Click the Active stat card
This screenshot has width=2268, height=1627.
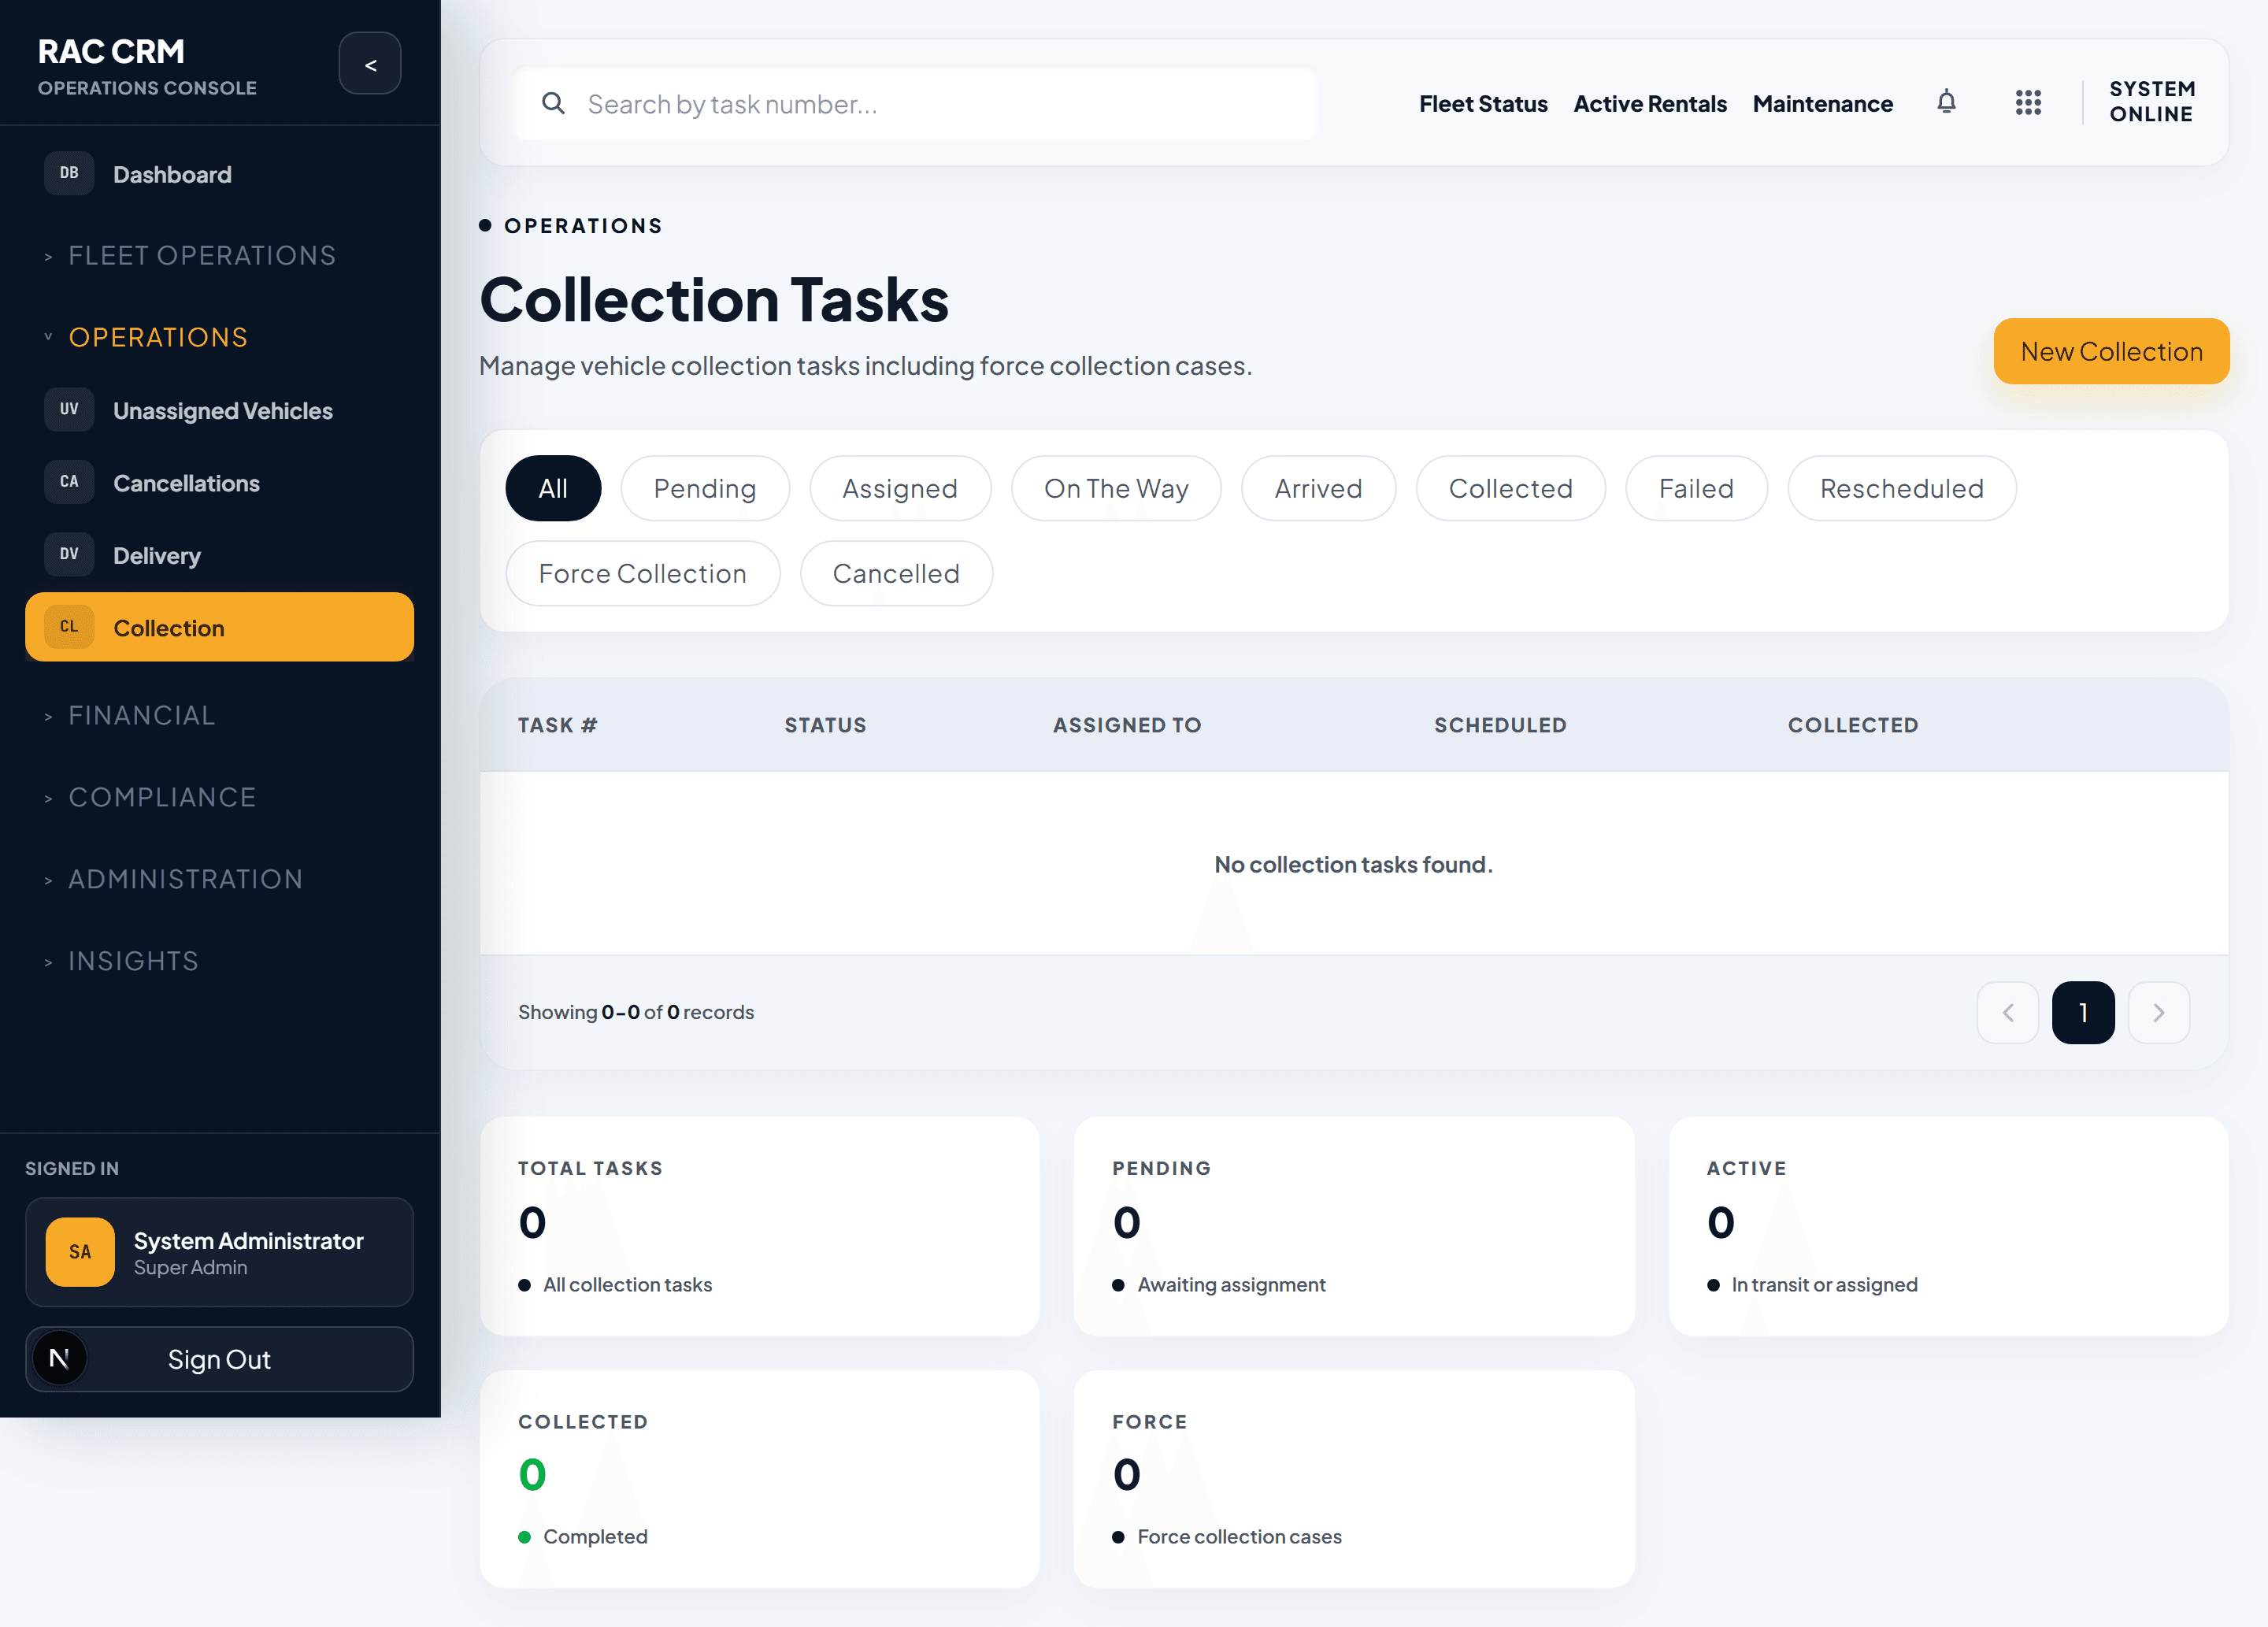coord(1948,1226)
